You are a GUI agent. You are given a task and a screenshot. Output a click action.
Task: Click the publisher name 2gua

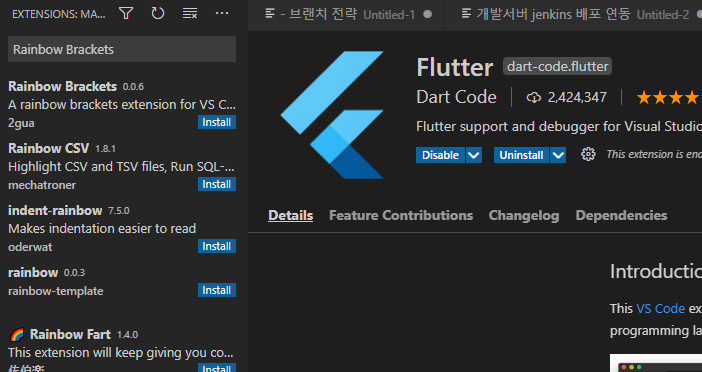tap(21, 123)
